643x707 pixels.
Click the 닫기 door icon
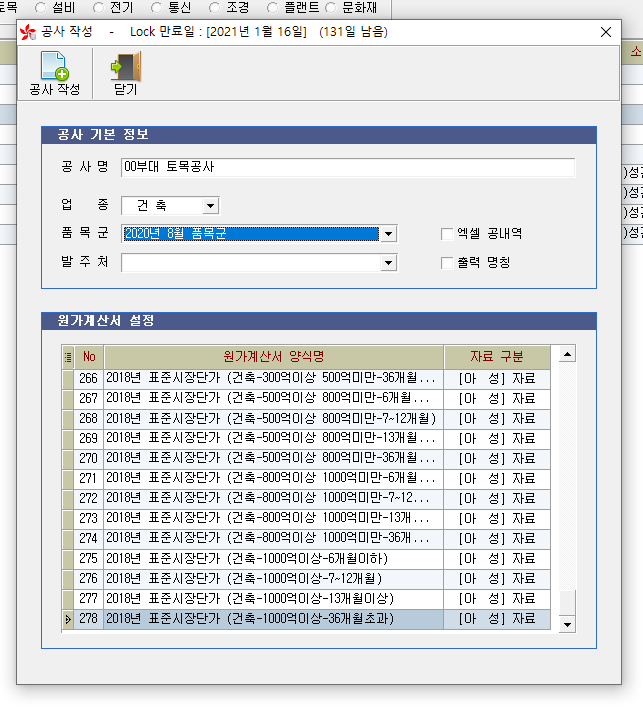pos(125,67)
